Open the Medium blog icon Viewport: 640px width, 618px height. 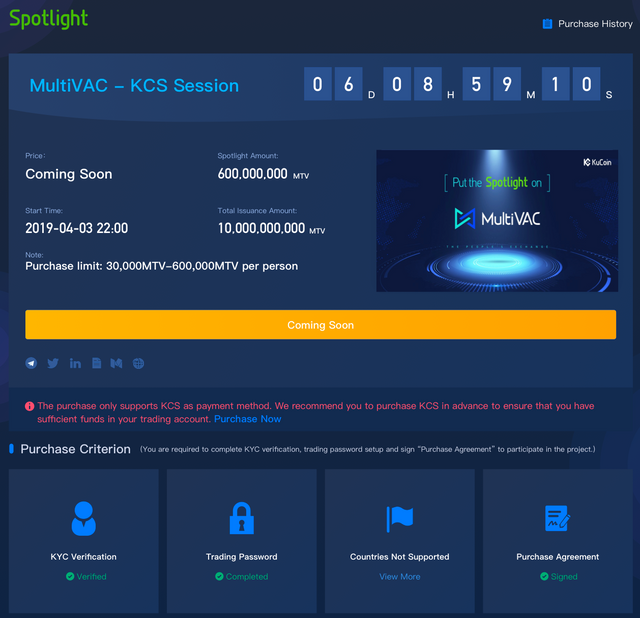(x=116, y=363)
